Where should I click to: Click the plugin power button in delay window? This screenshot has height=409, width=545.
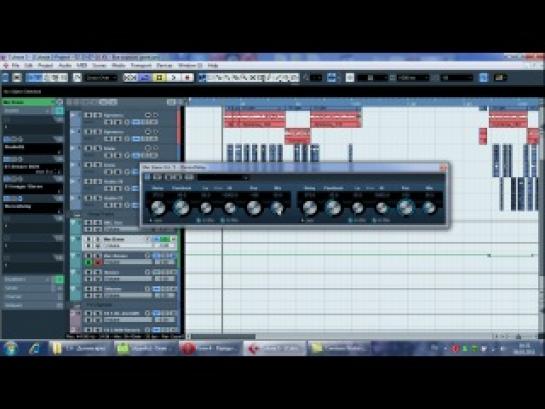pyautogui.click(x=147, y=177)
